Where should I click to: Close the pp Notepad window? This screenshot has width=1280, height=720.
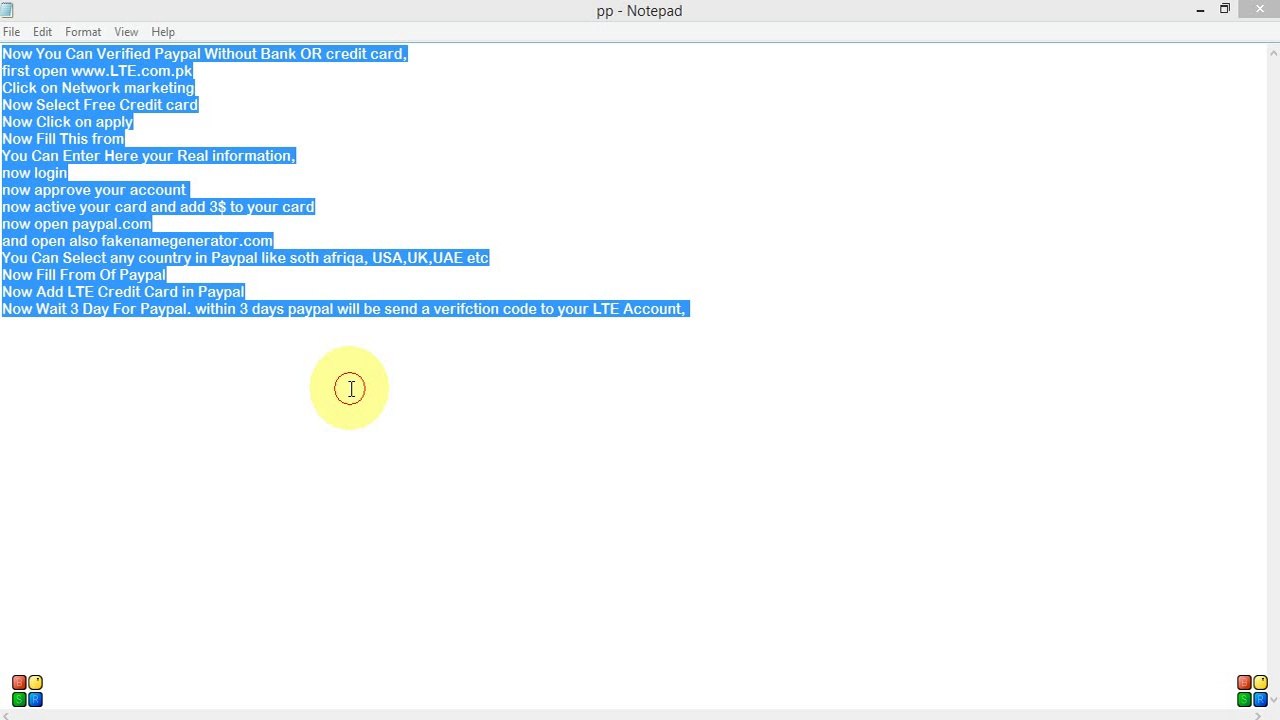tap(1259, 9)
